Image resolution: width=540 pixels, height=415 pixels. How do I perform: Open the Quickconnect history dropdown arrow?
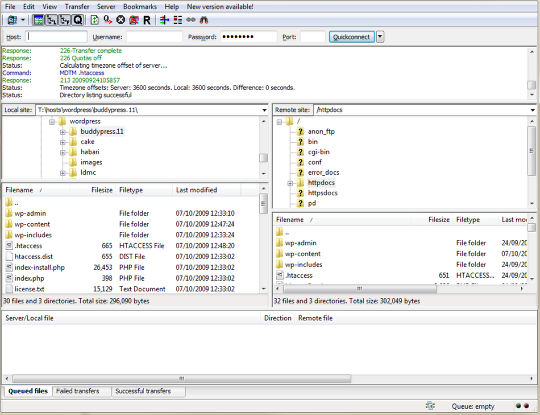pyautogui.click(x=380, y=37)
